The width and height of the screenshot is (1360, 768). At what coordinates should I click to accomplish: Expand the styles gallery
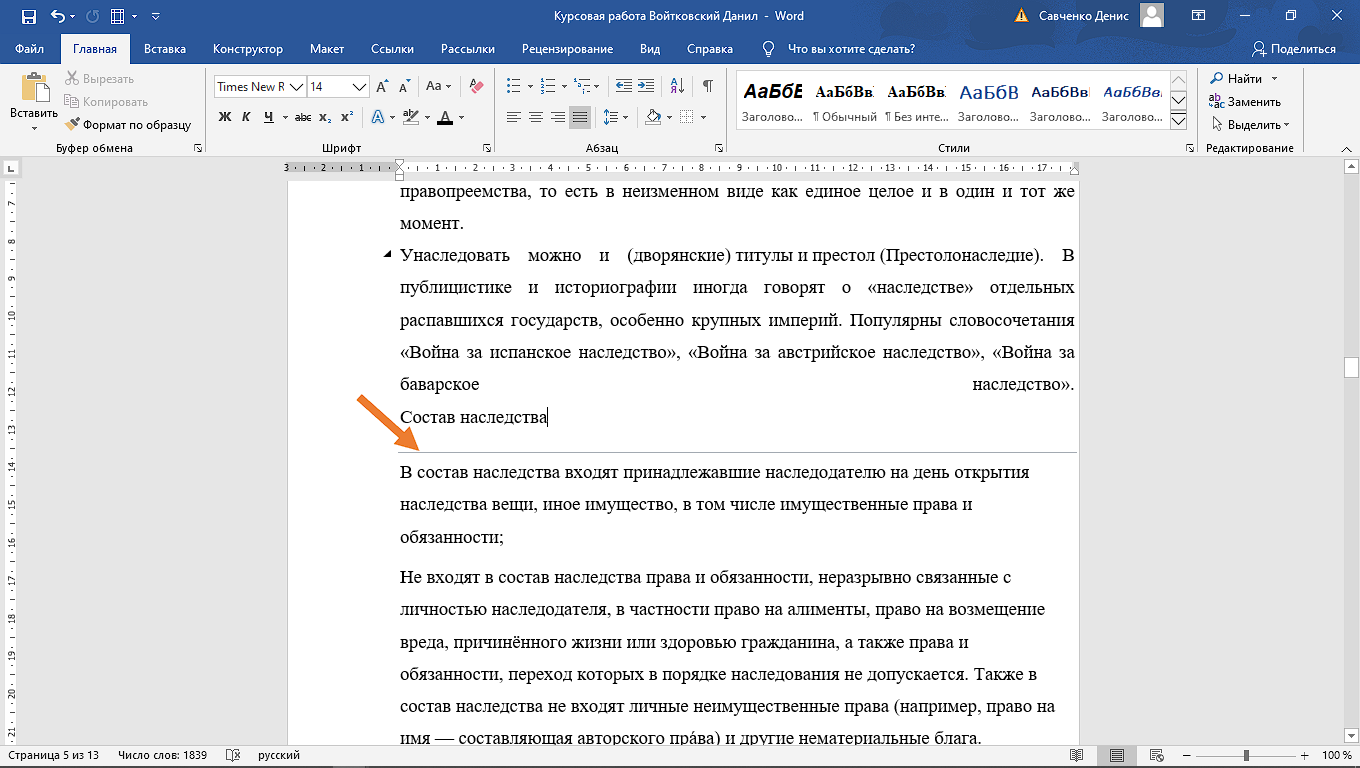[1178, 120]
